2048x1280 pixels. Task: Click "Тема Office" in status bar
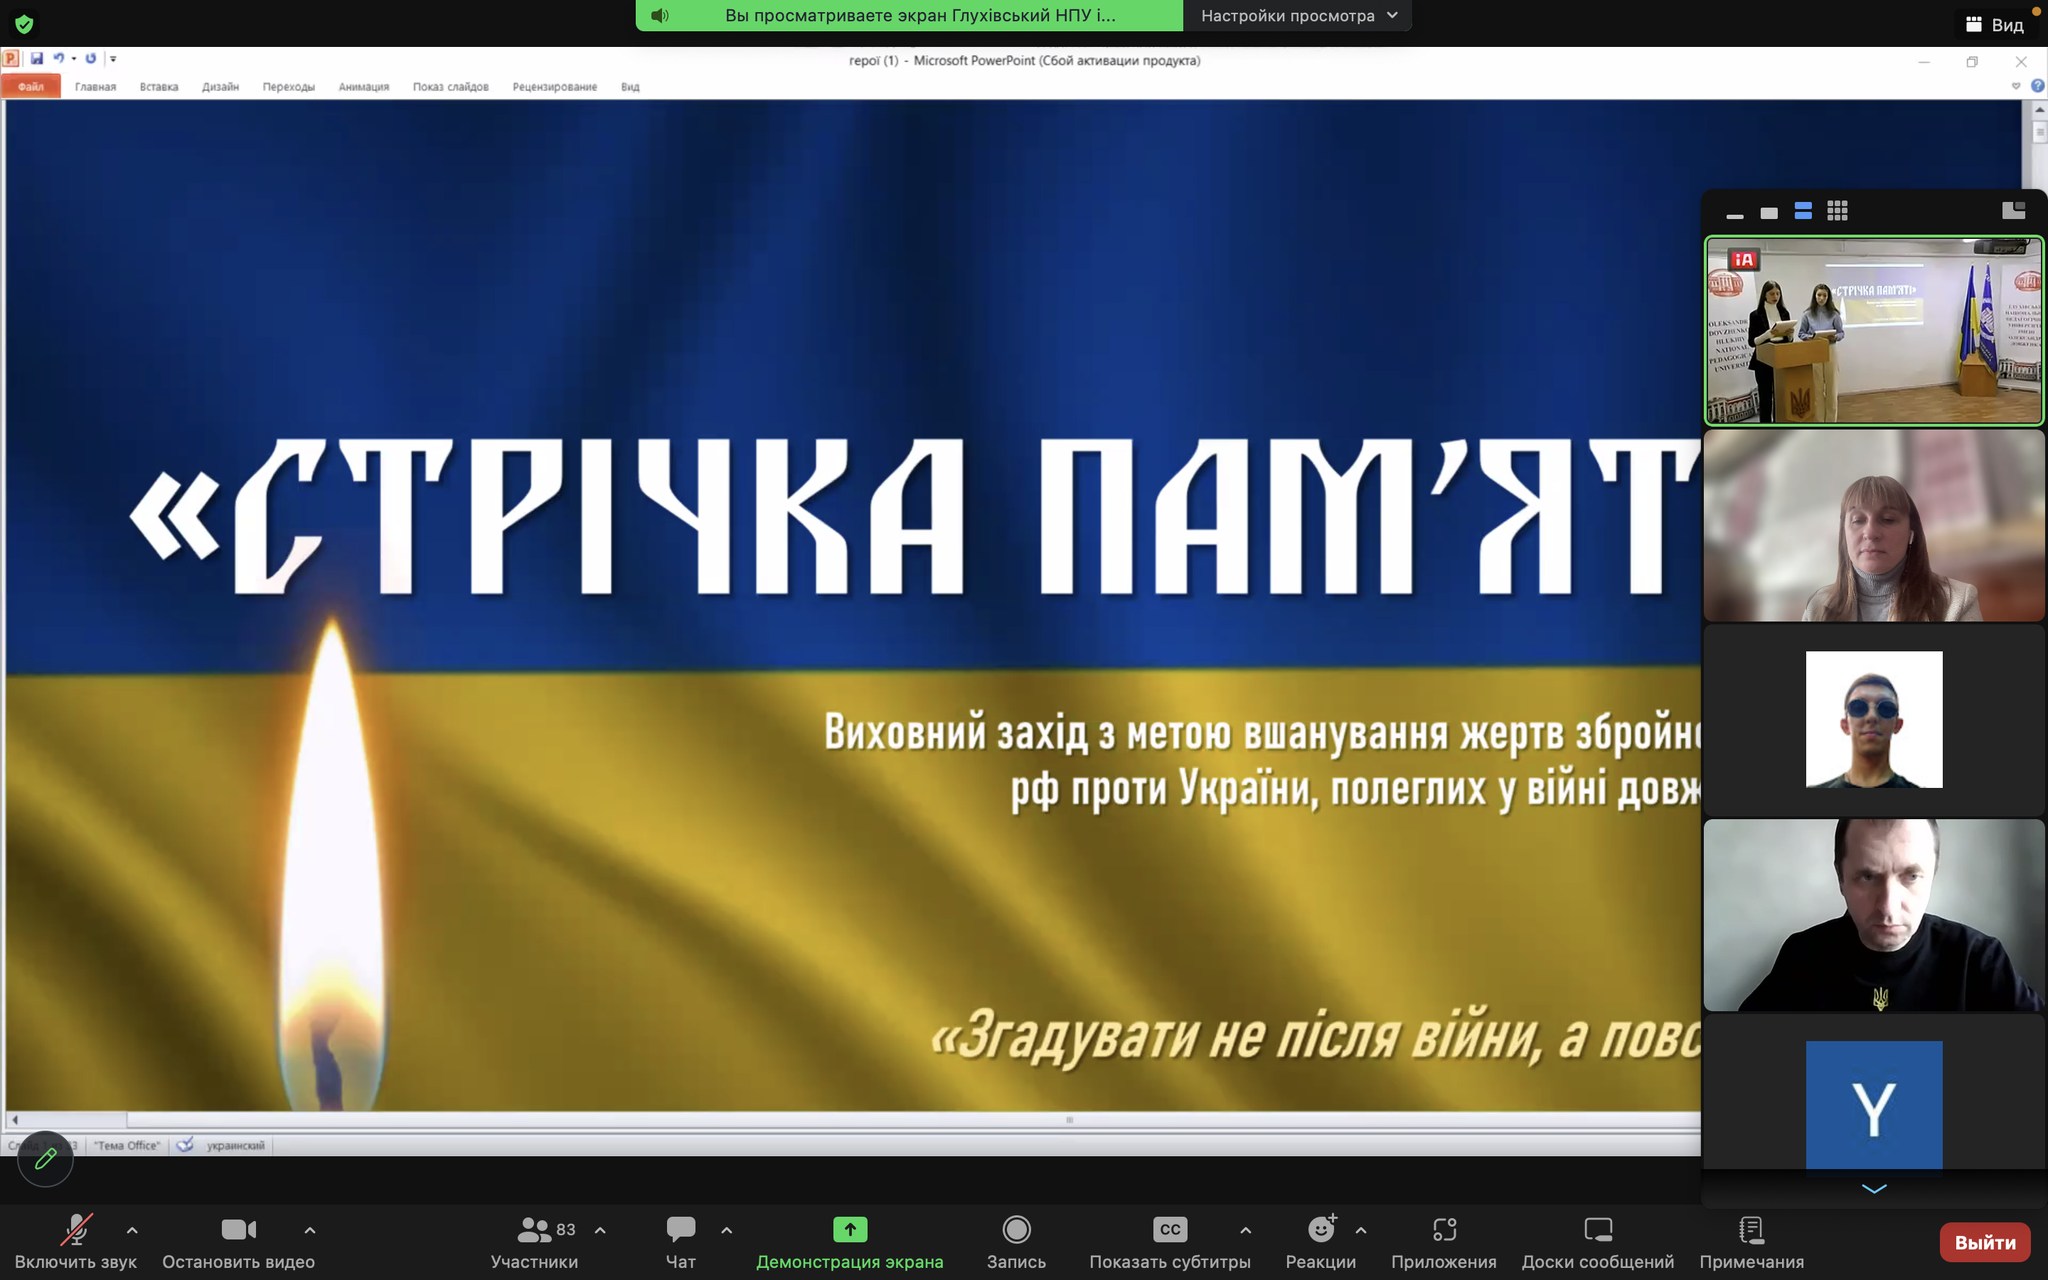click(x=128, y=1146)
